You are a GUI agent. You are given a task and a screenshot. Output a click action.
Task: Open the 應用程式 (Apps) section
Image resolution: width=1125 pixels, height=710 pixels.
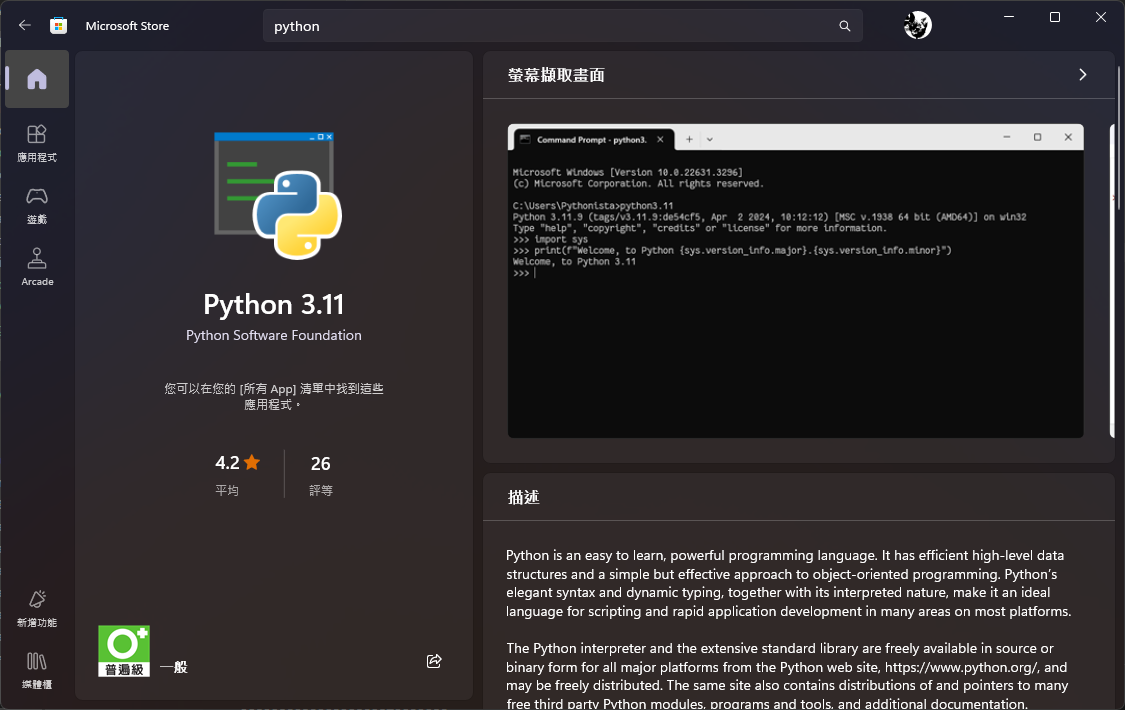(x=37, y=142)
